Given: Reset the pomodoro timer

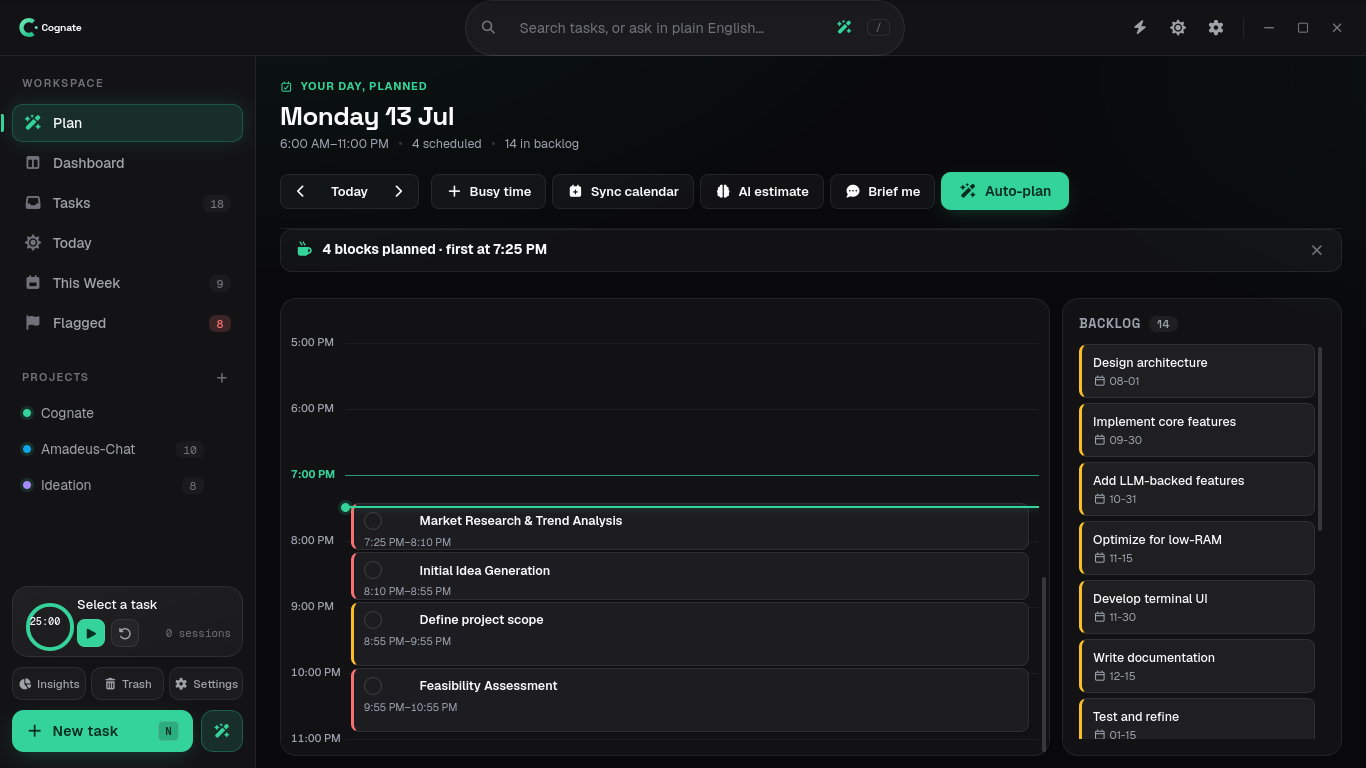Looking at the screenshot, I should click(x=125, y=633).
